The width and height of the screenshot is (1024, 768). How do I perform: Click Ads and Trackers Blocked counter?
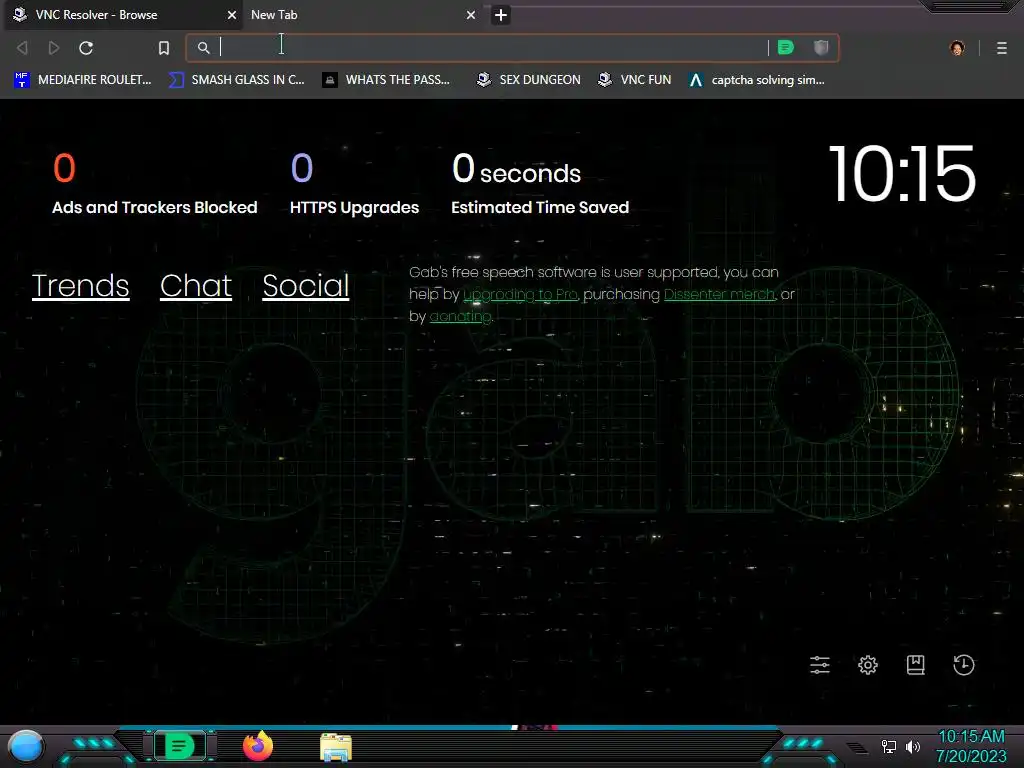point(155,184)
